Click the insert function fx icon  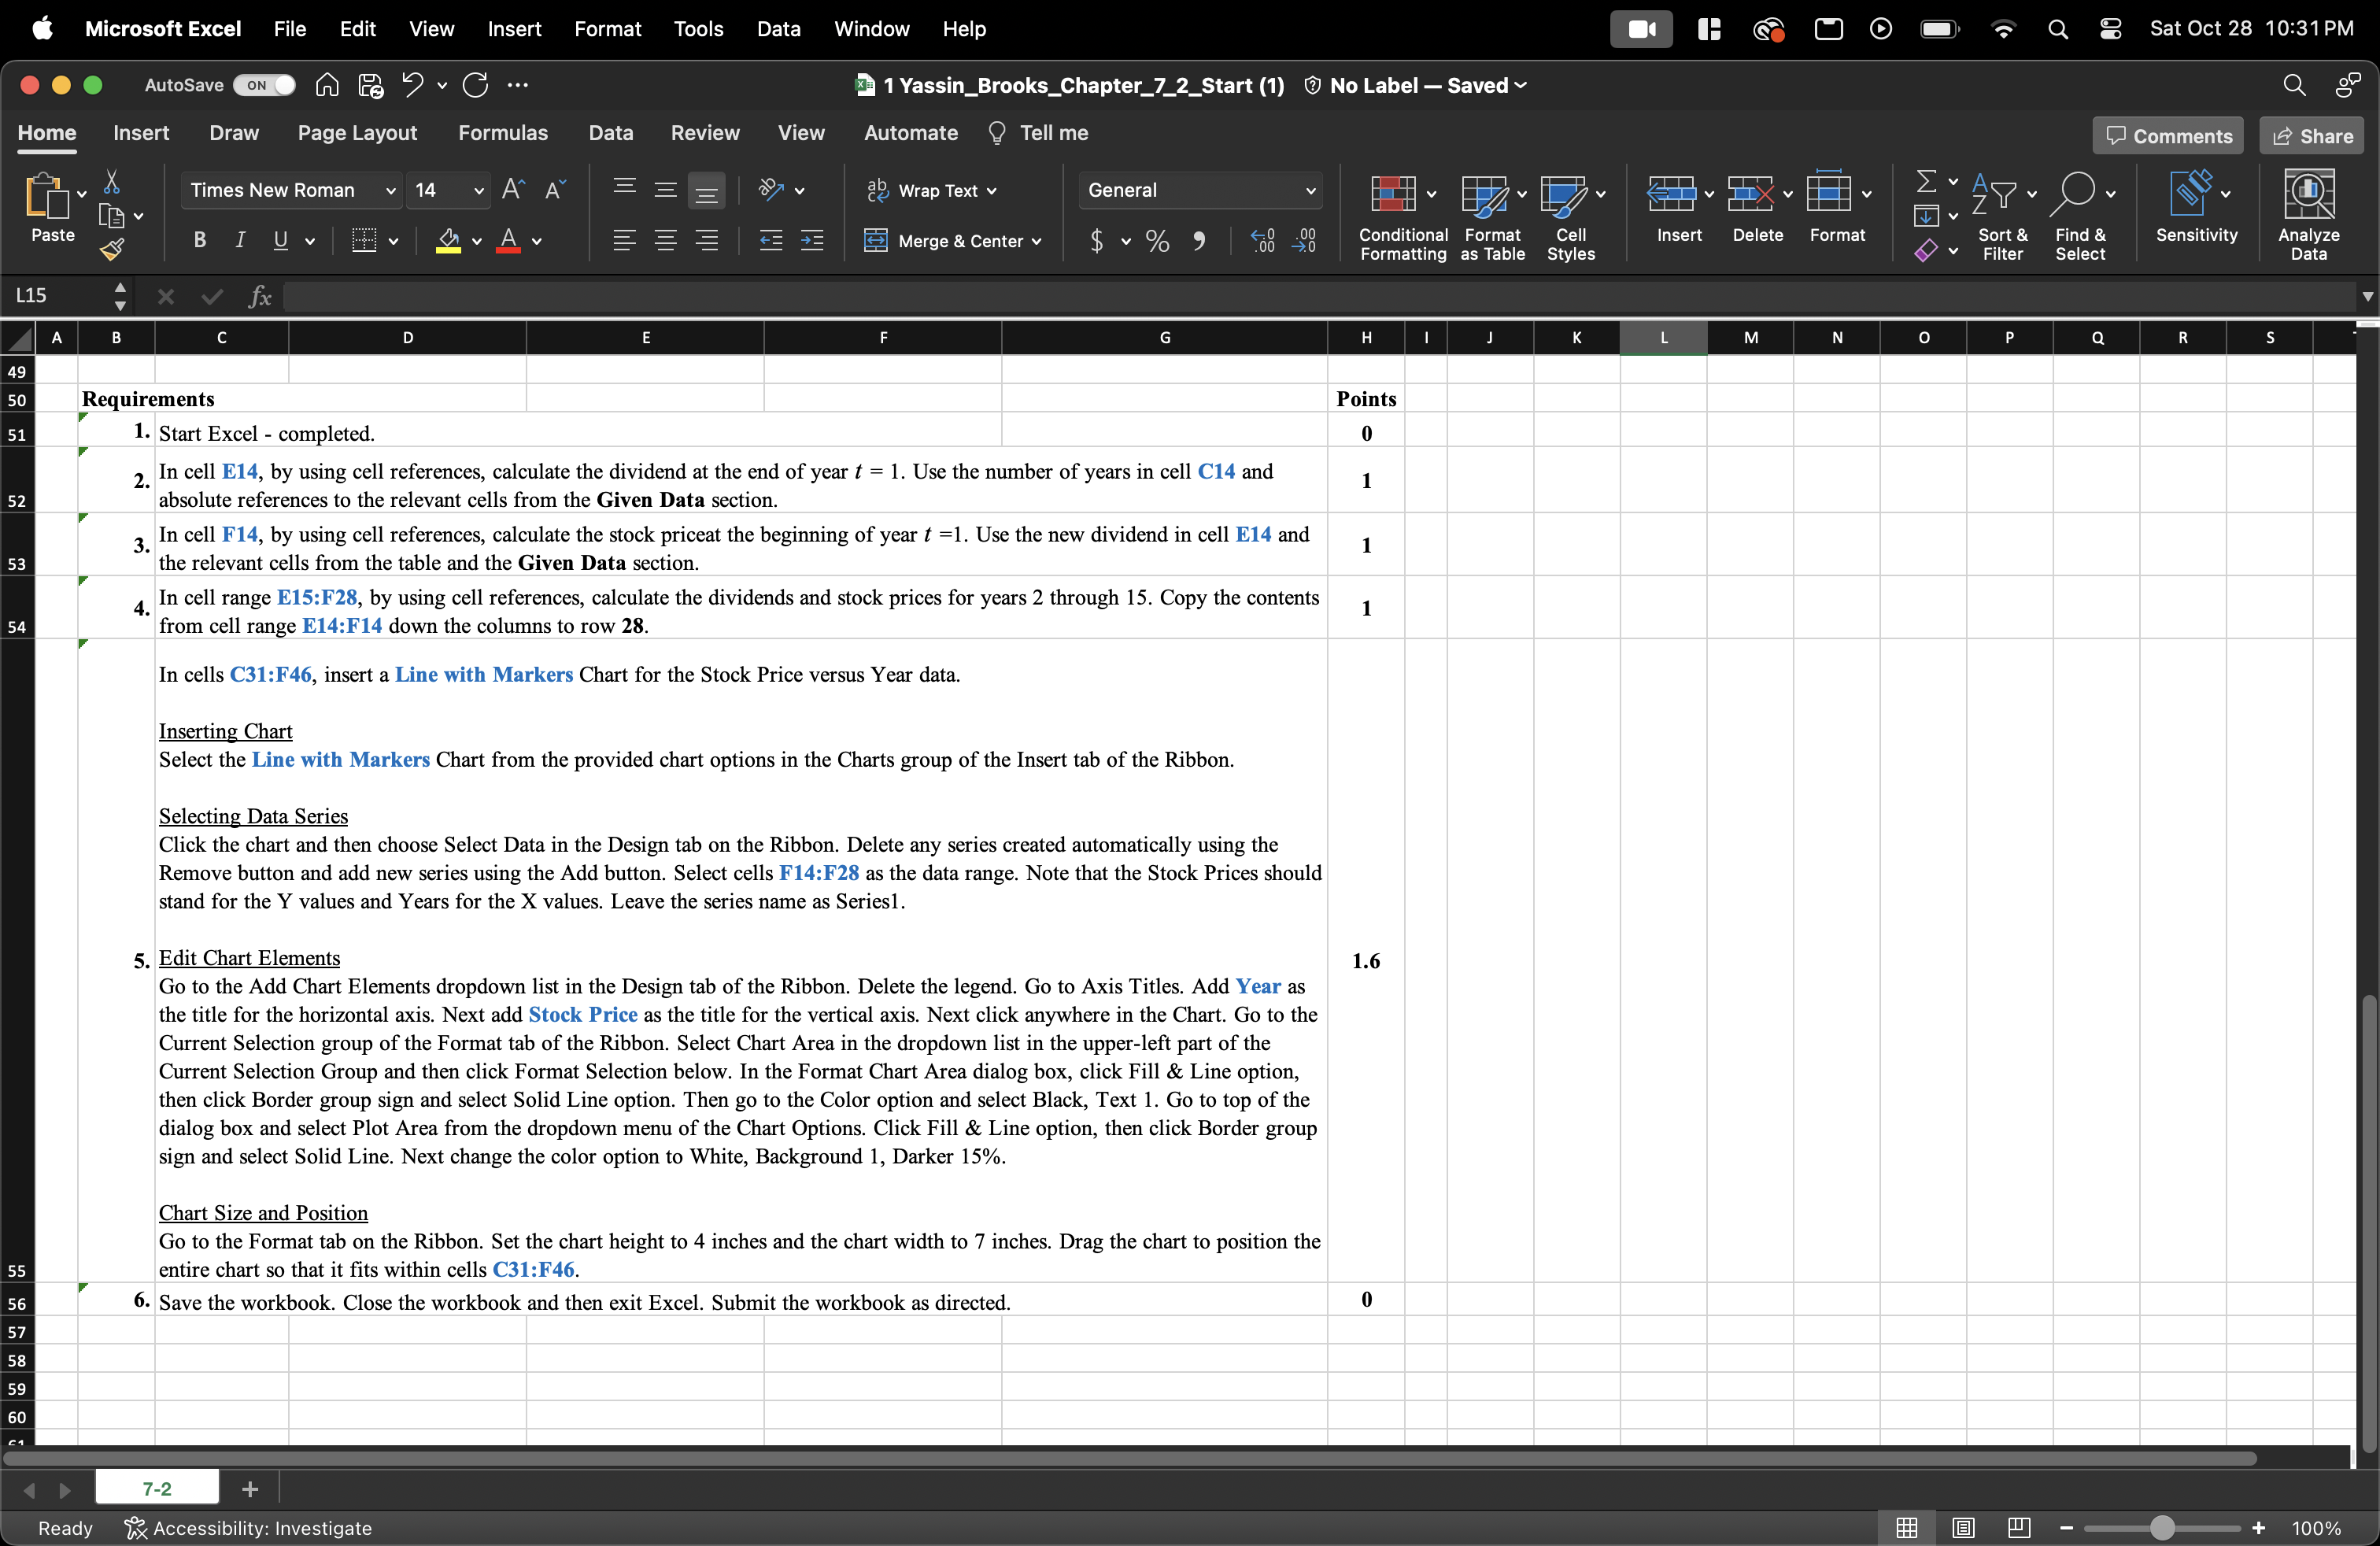point(260,296)
